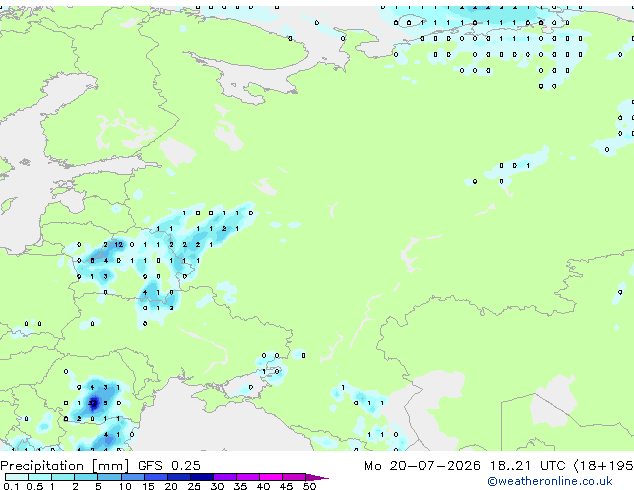Click the '18..21 UTC' time label
Image resolution: width=634 pixels, height=490 pixels.
tap(528, 466)
